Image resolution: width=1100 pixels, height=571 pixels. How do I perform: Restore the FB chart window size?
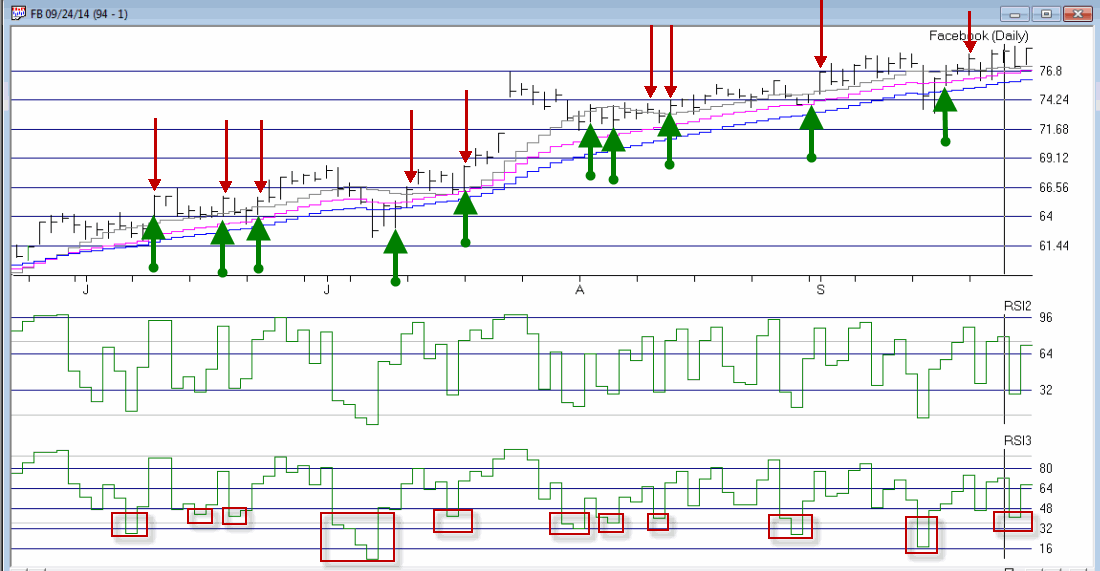[1046, 13]
